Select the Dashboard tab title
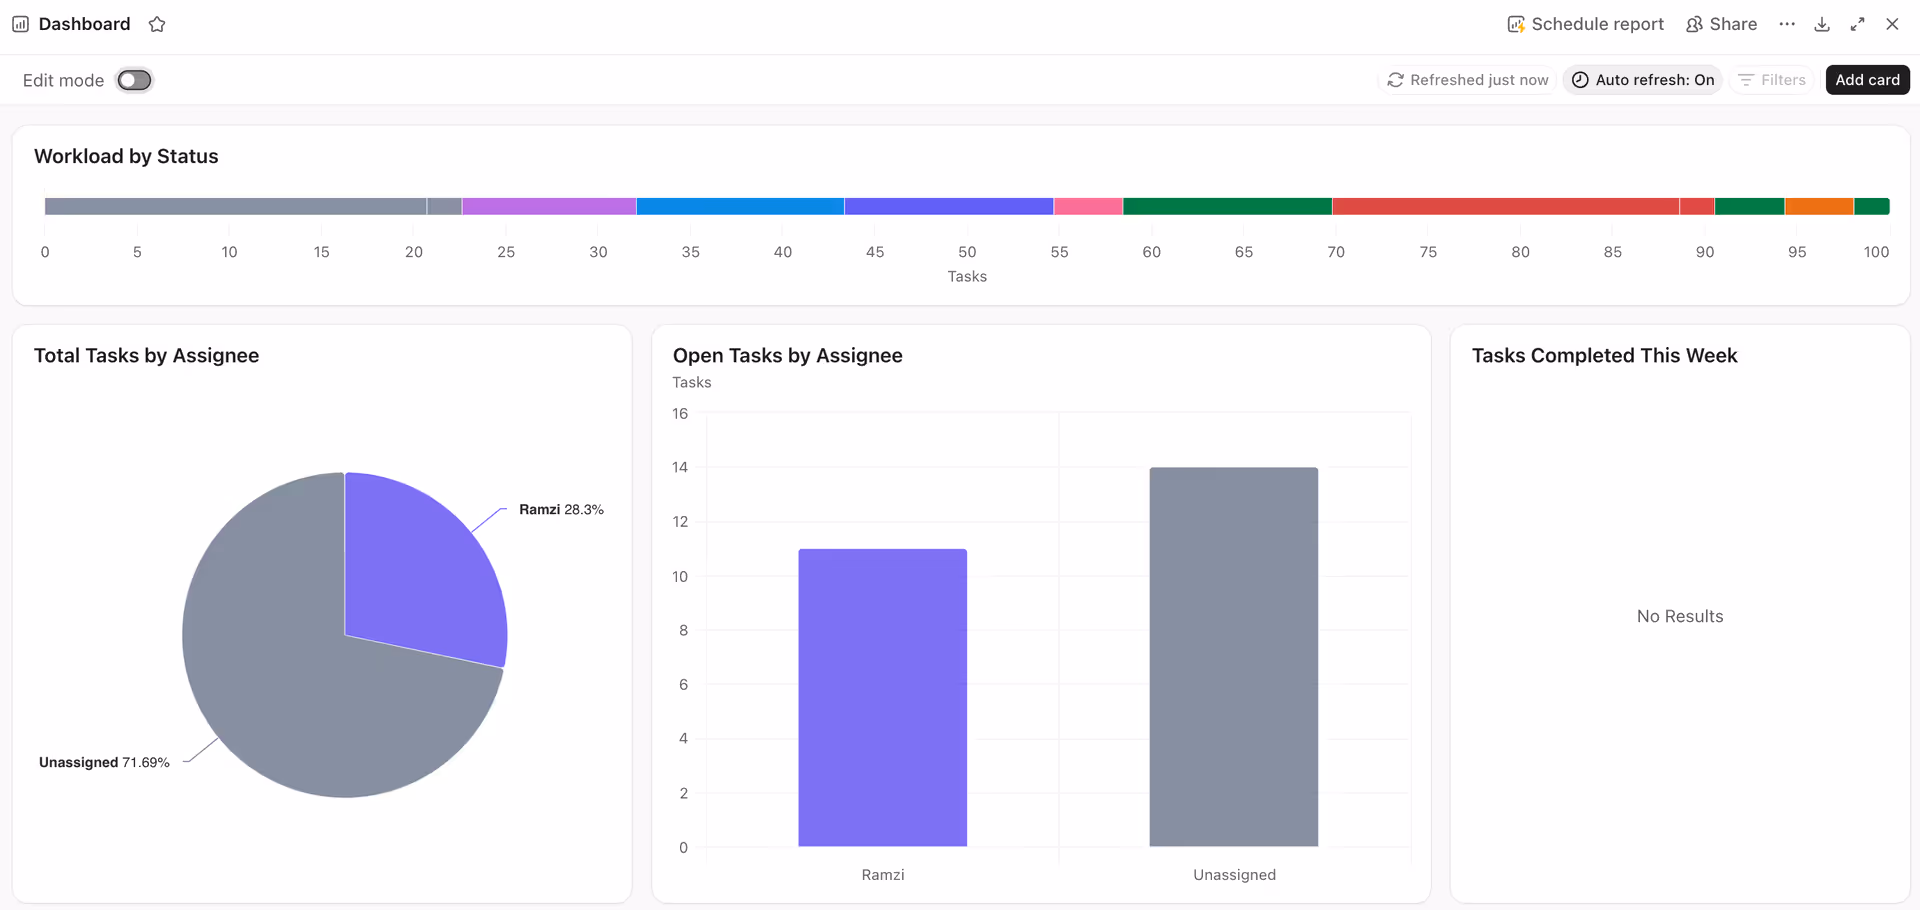The width and height of the screenshot is (1920, 910). pyautogui.click(x=83, y=23)
